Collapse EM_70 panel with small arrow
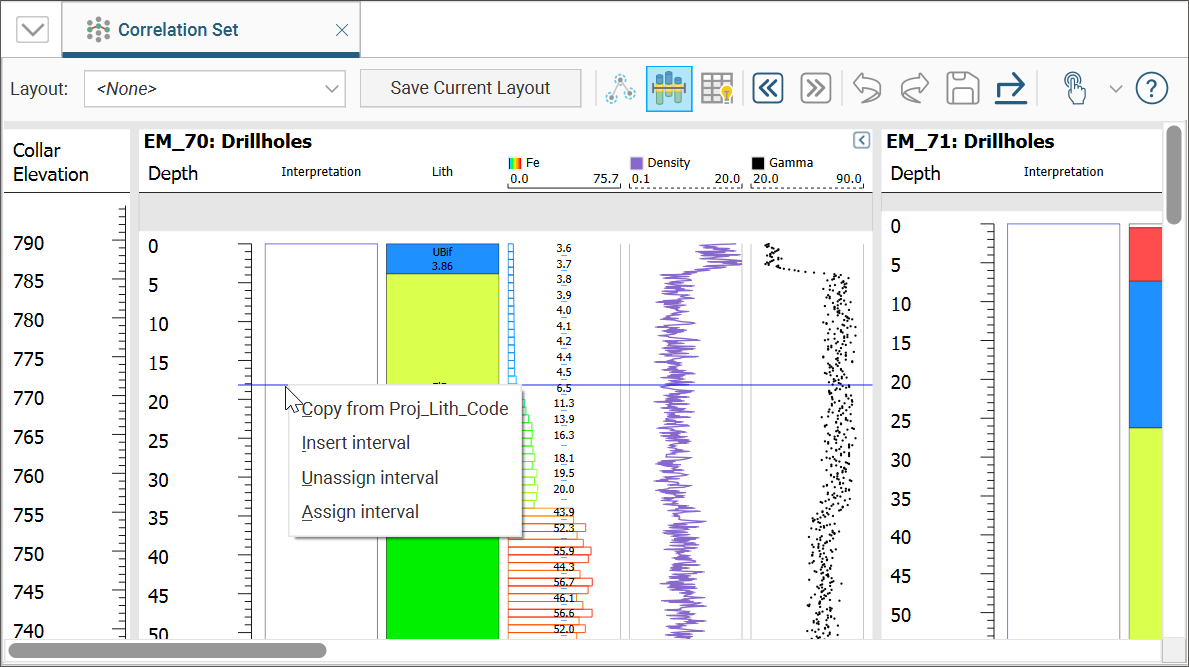The width and height of the screenshot is (1189, 667). pyautogui.click(x=861, y=141)
